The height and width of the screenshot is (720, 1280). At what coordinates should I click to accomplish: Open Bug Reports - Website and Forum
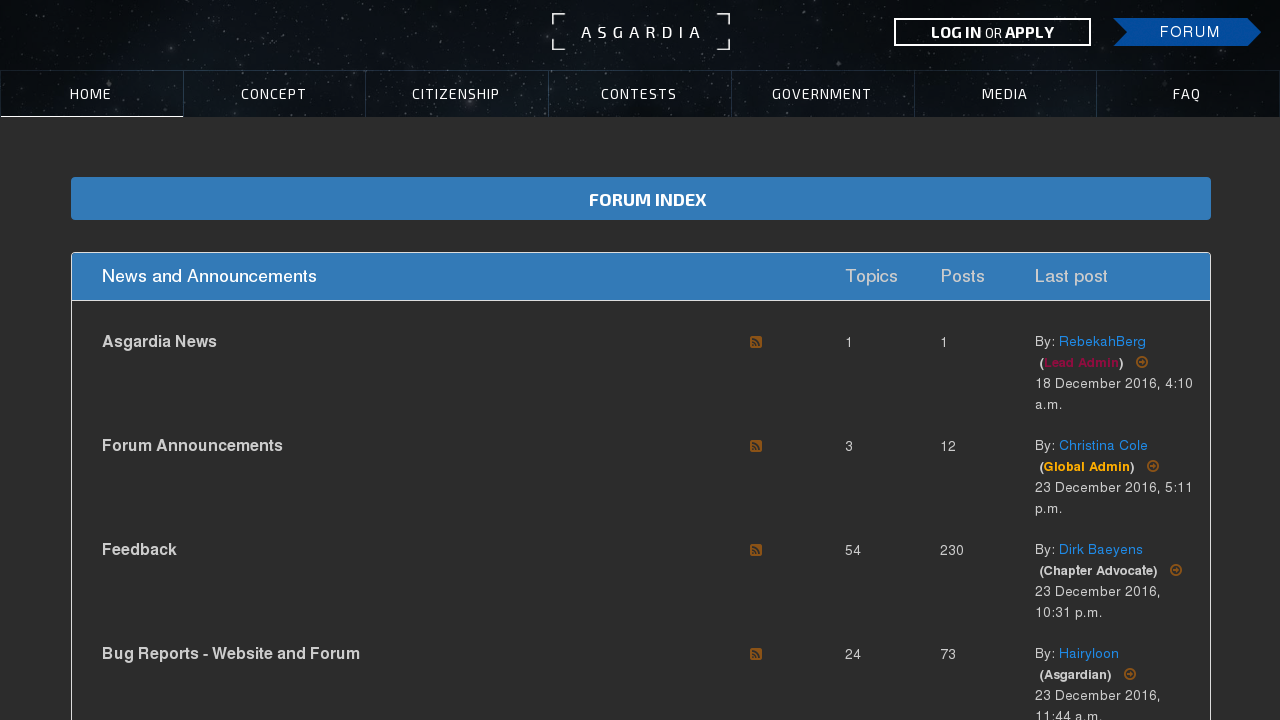pos(231,654)
